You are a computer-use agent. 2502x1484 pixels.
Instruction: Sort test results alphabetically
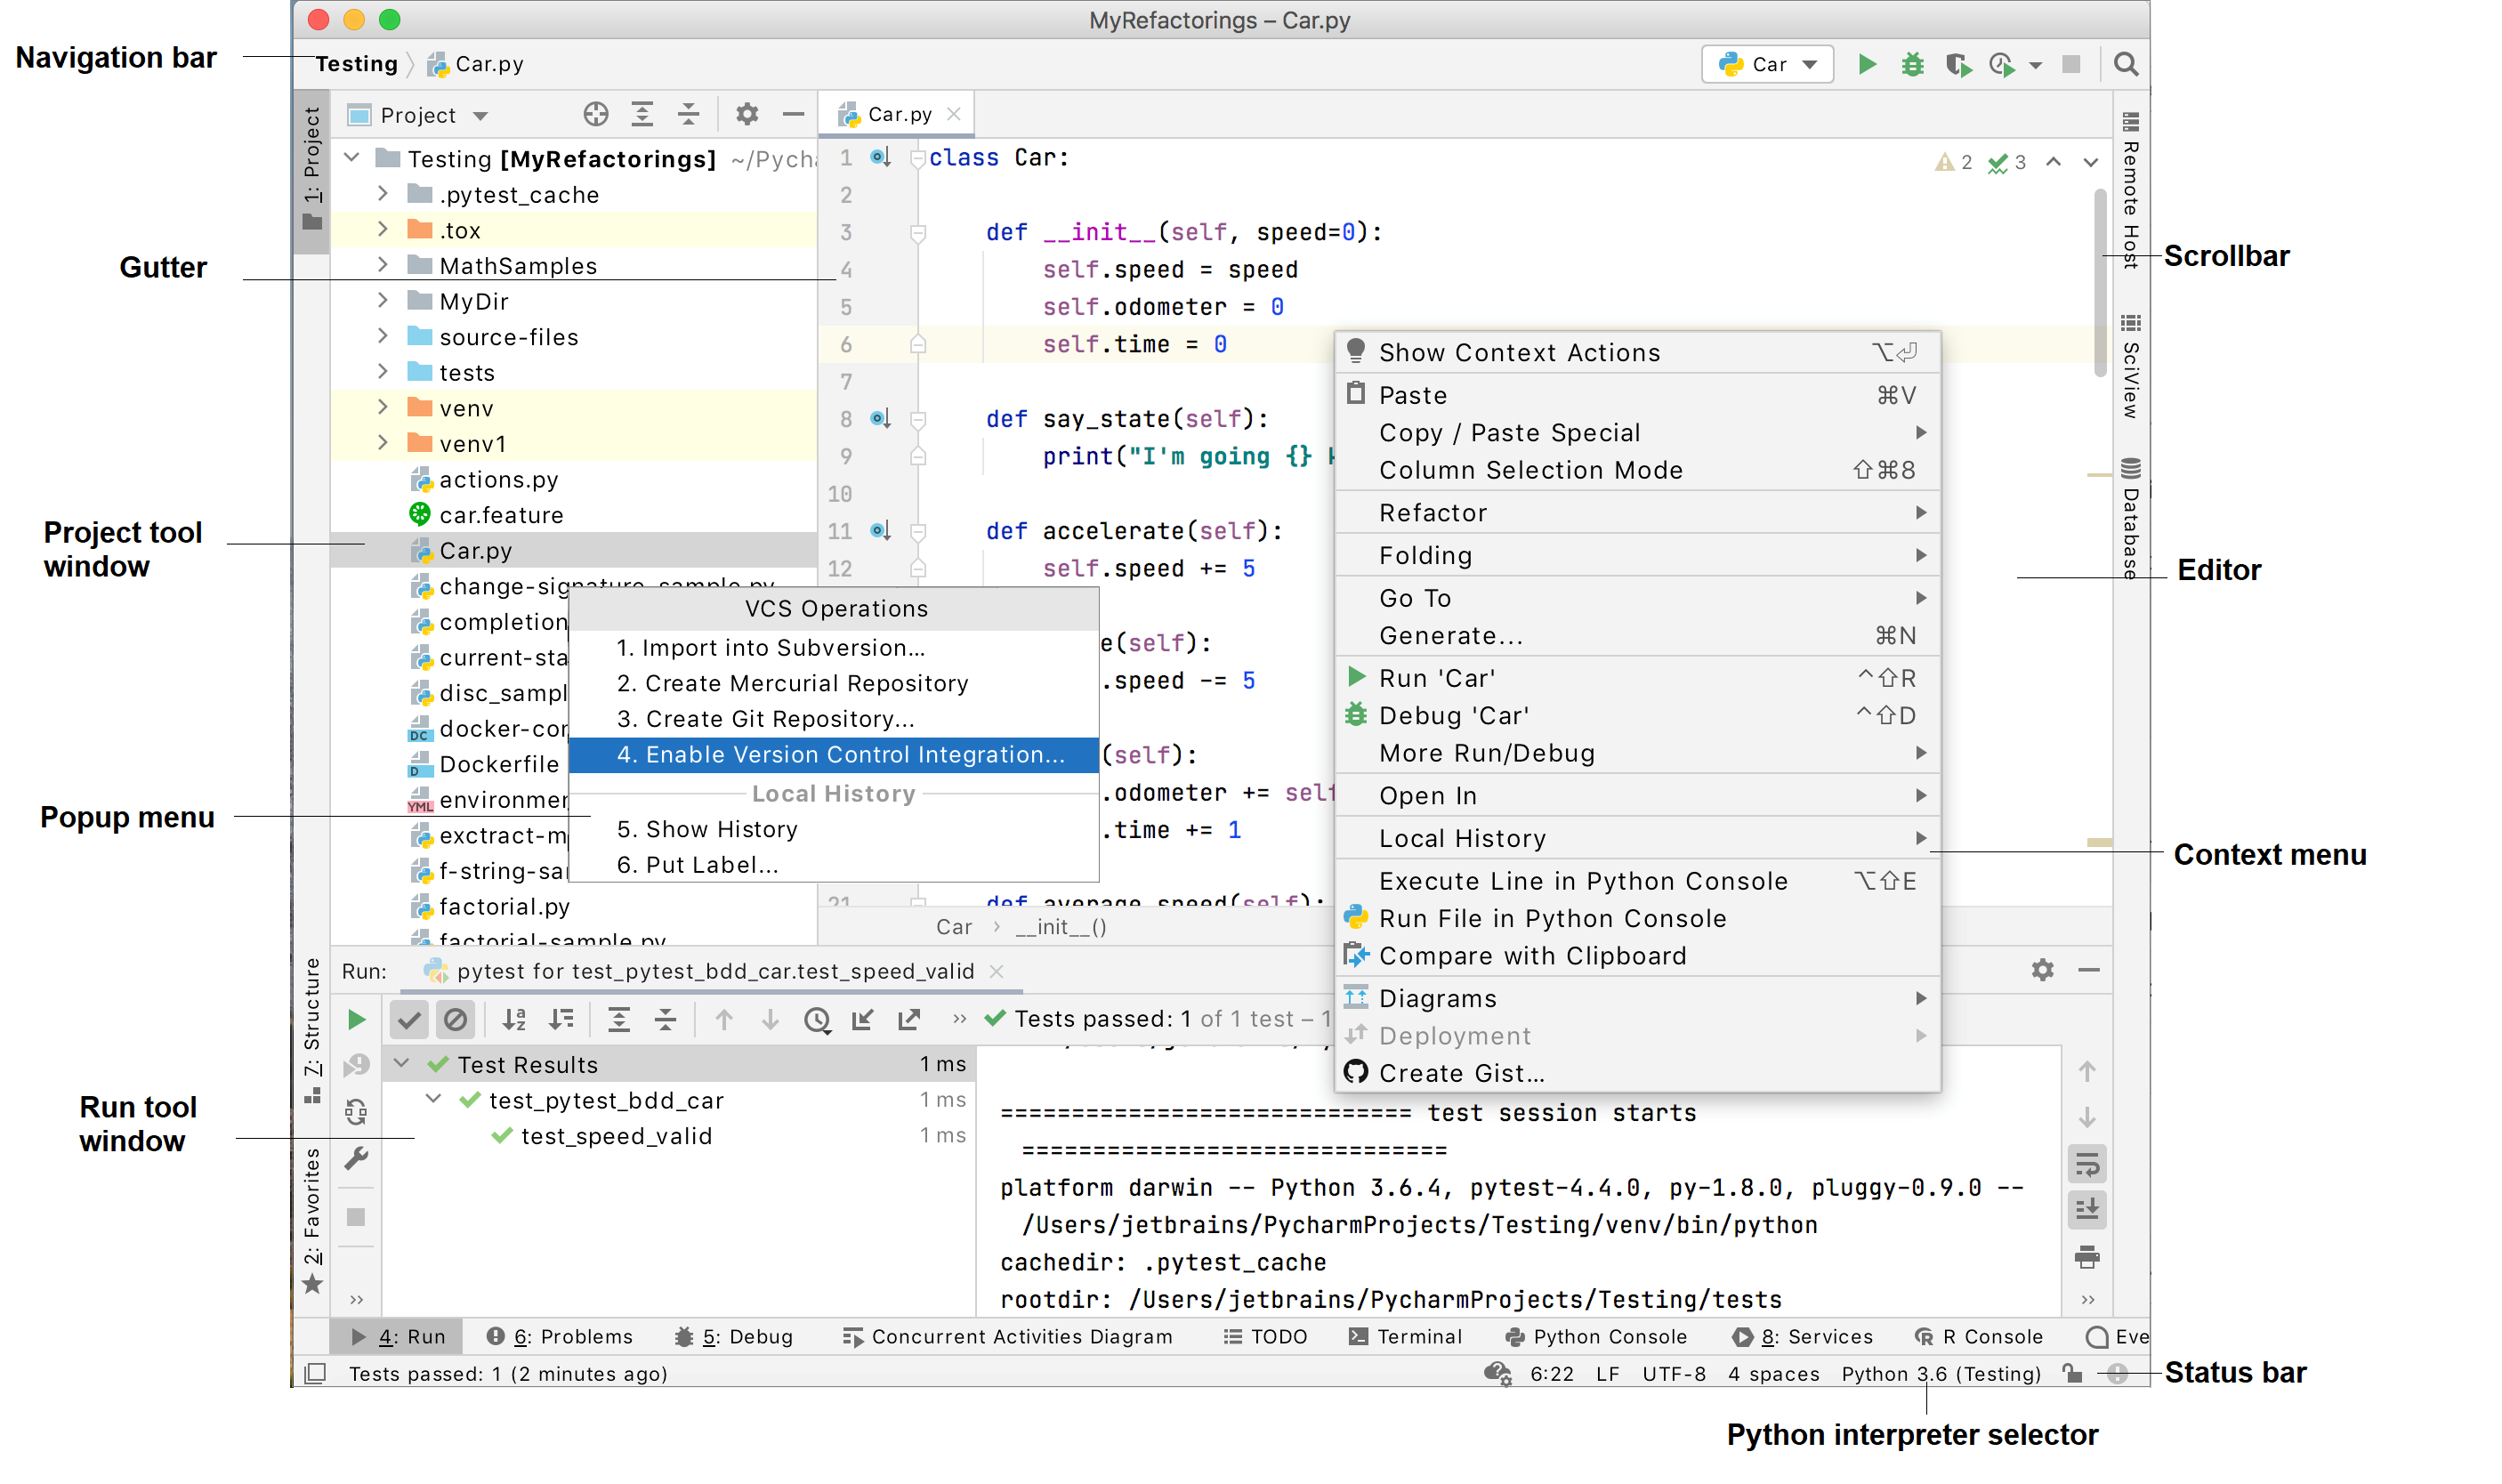click(514, 1019)
